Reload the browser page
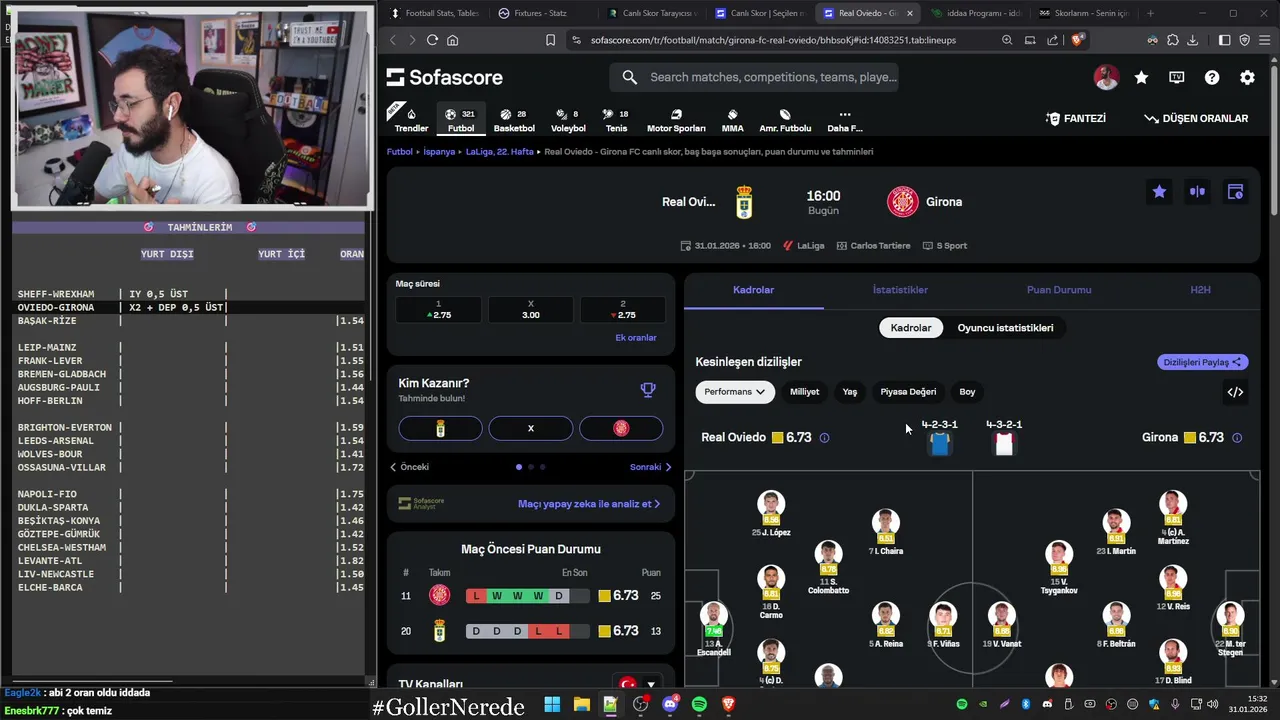The width and height of the screenshot is (1280, 720). (432, 40)
